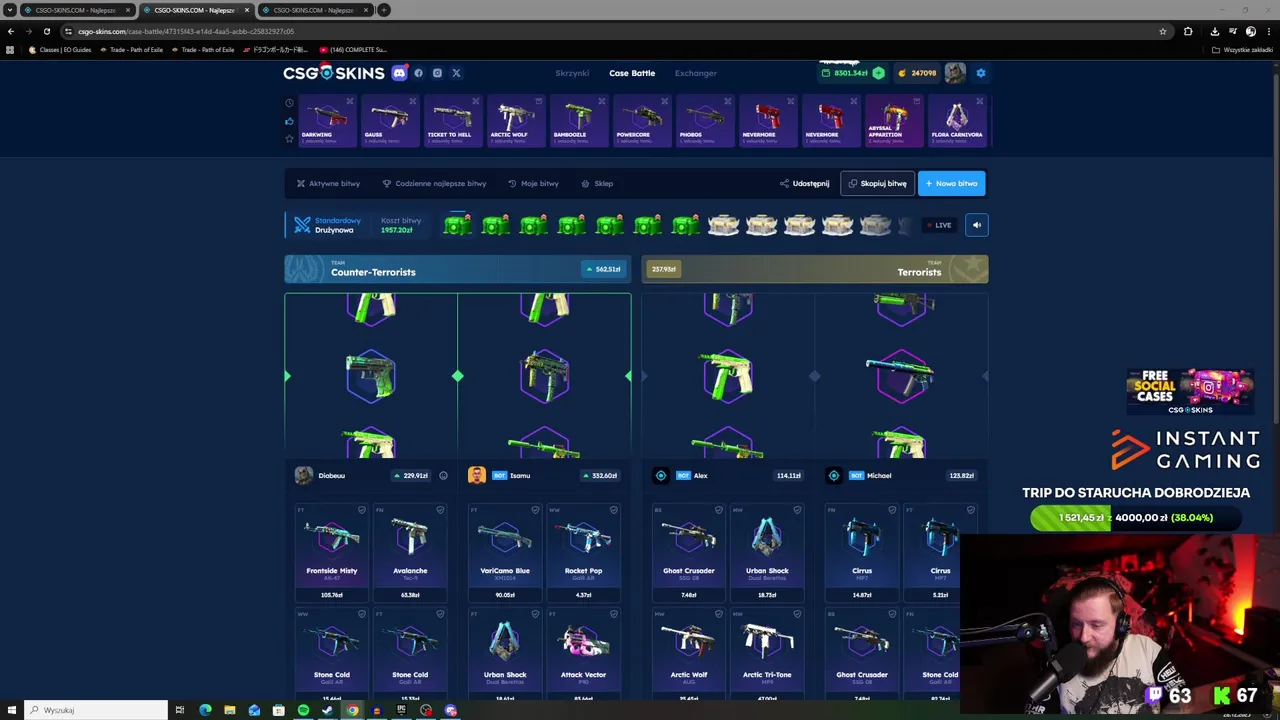This screenshot has height=720, width=1280.
Task: Open the tab search dropdown arrow
Action: (9, 10)
